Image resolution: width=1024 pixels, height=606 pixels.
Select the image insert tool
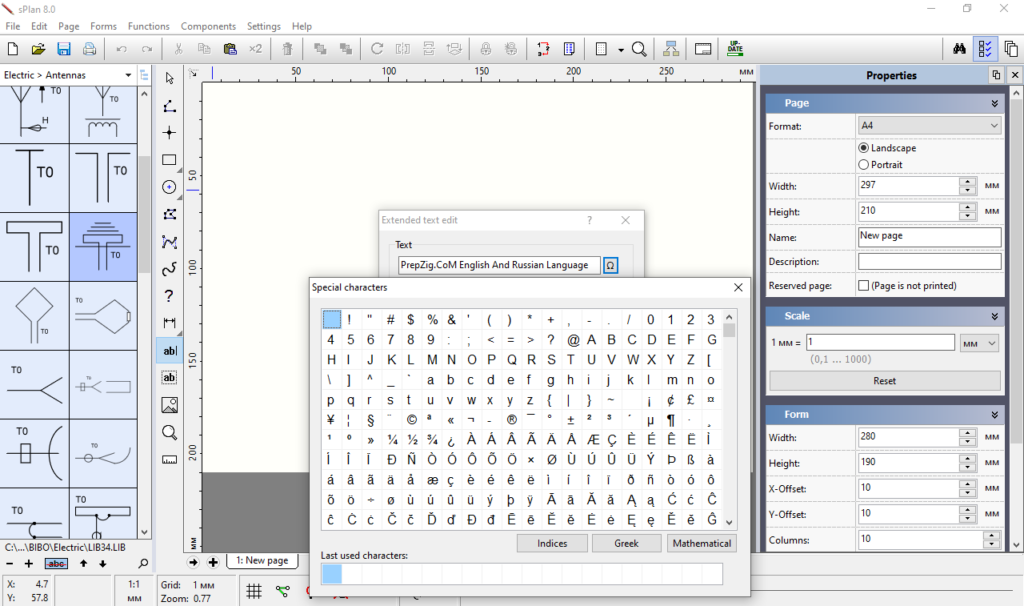169,405
